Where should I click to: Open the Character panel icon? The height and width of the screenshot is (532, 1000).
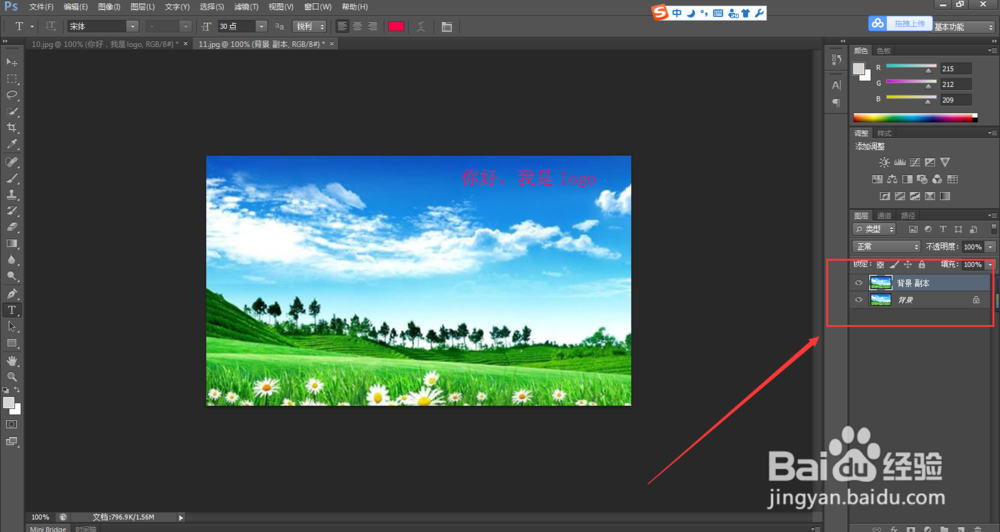836,85
